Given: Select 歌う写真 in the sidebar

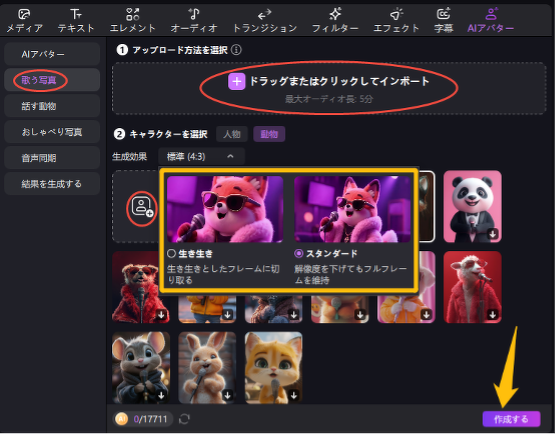Looking at the screenshot, I should tap(52, 80).
